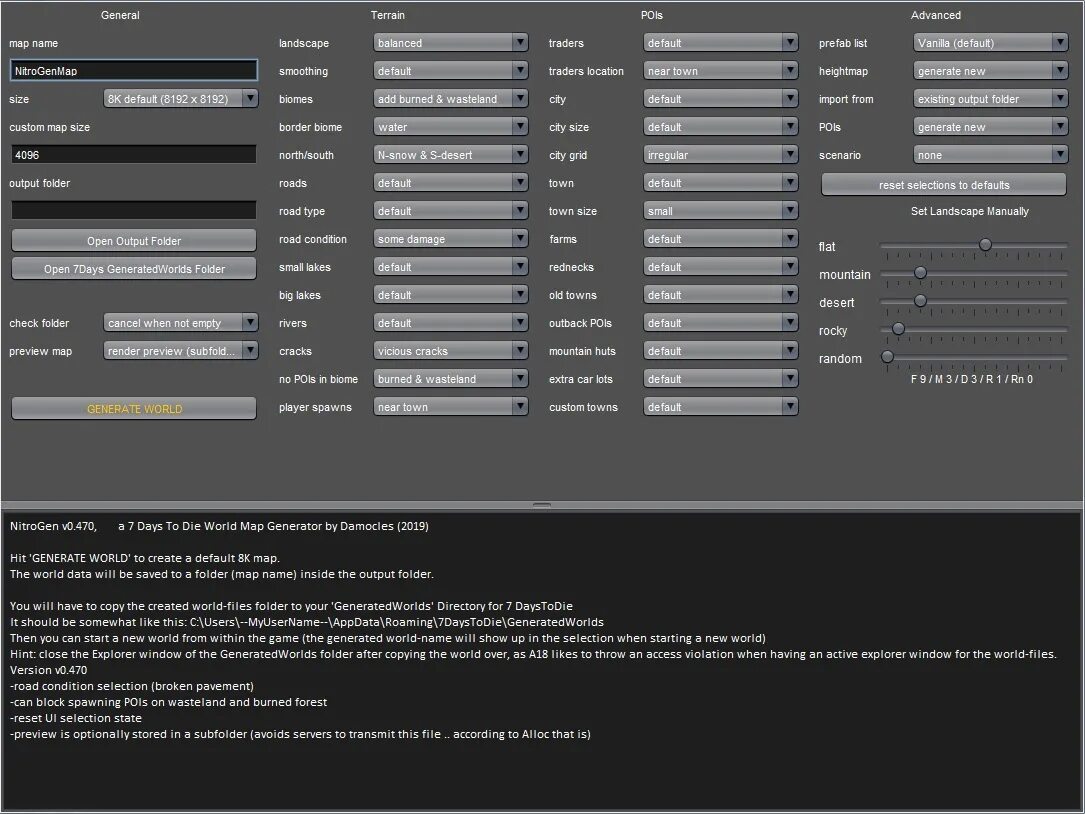Open the Output Folder button
Screen dimensions: 1085x814
click(134, 241)
